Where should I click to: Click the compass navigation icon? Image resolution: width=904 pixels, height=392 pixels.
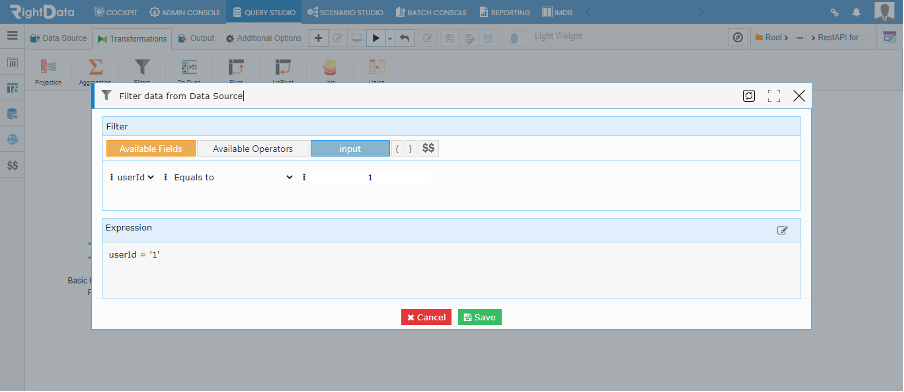tap(738, 37)
